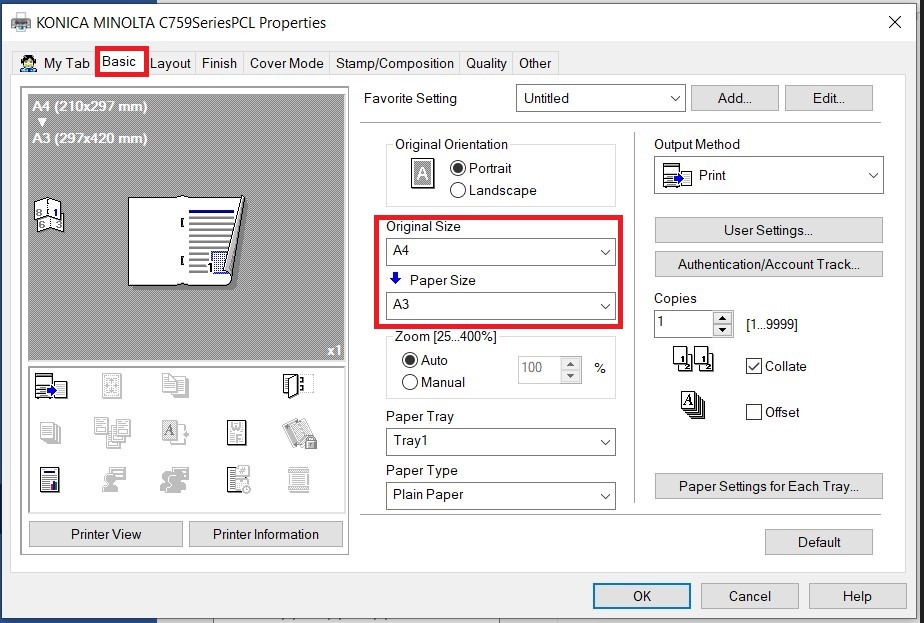
Task: Open the Output Method dropdown
Action: (x=768, y=176)
